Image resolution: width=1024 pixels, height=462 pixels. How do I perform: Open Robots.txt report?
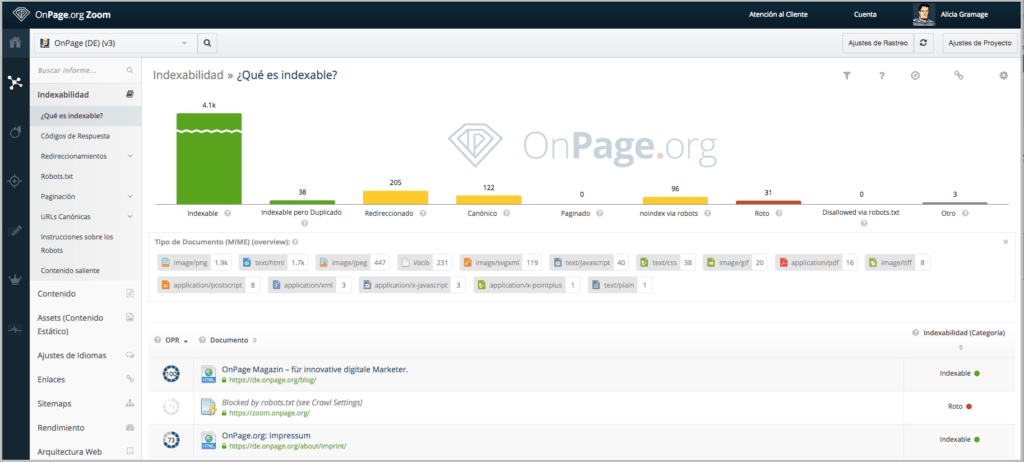point(57,176)
